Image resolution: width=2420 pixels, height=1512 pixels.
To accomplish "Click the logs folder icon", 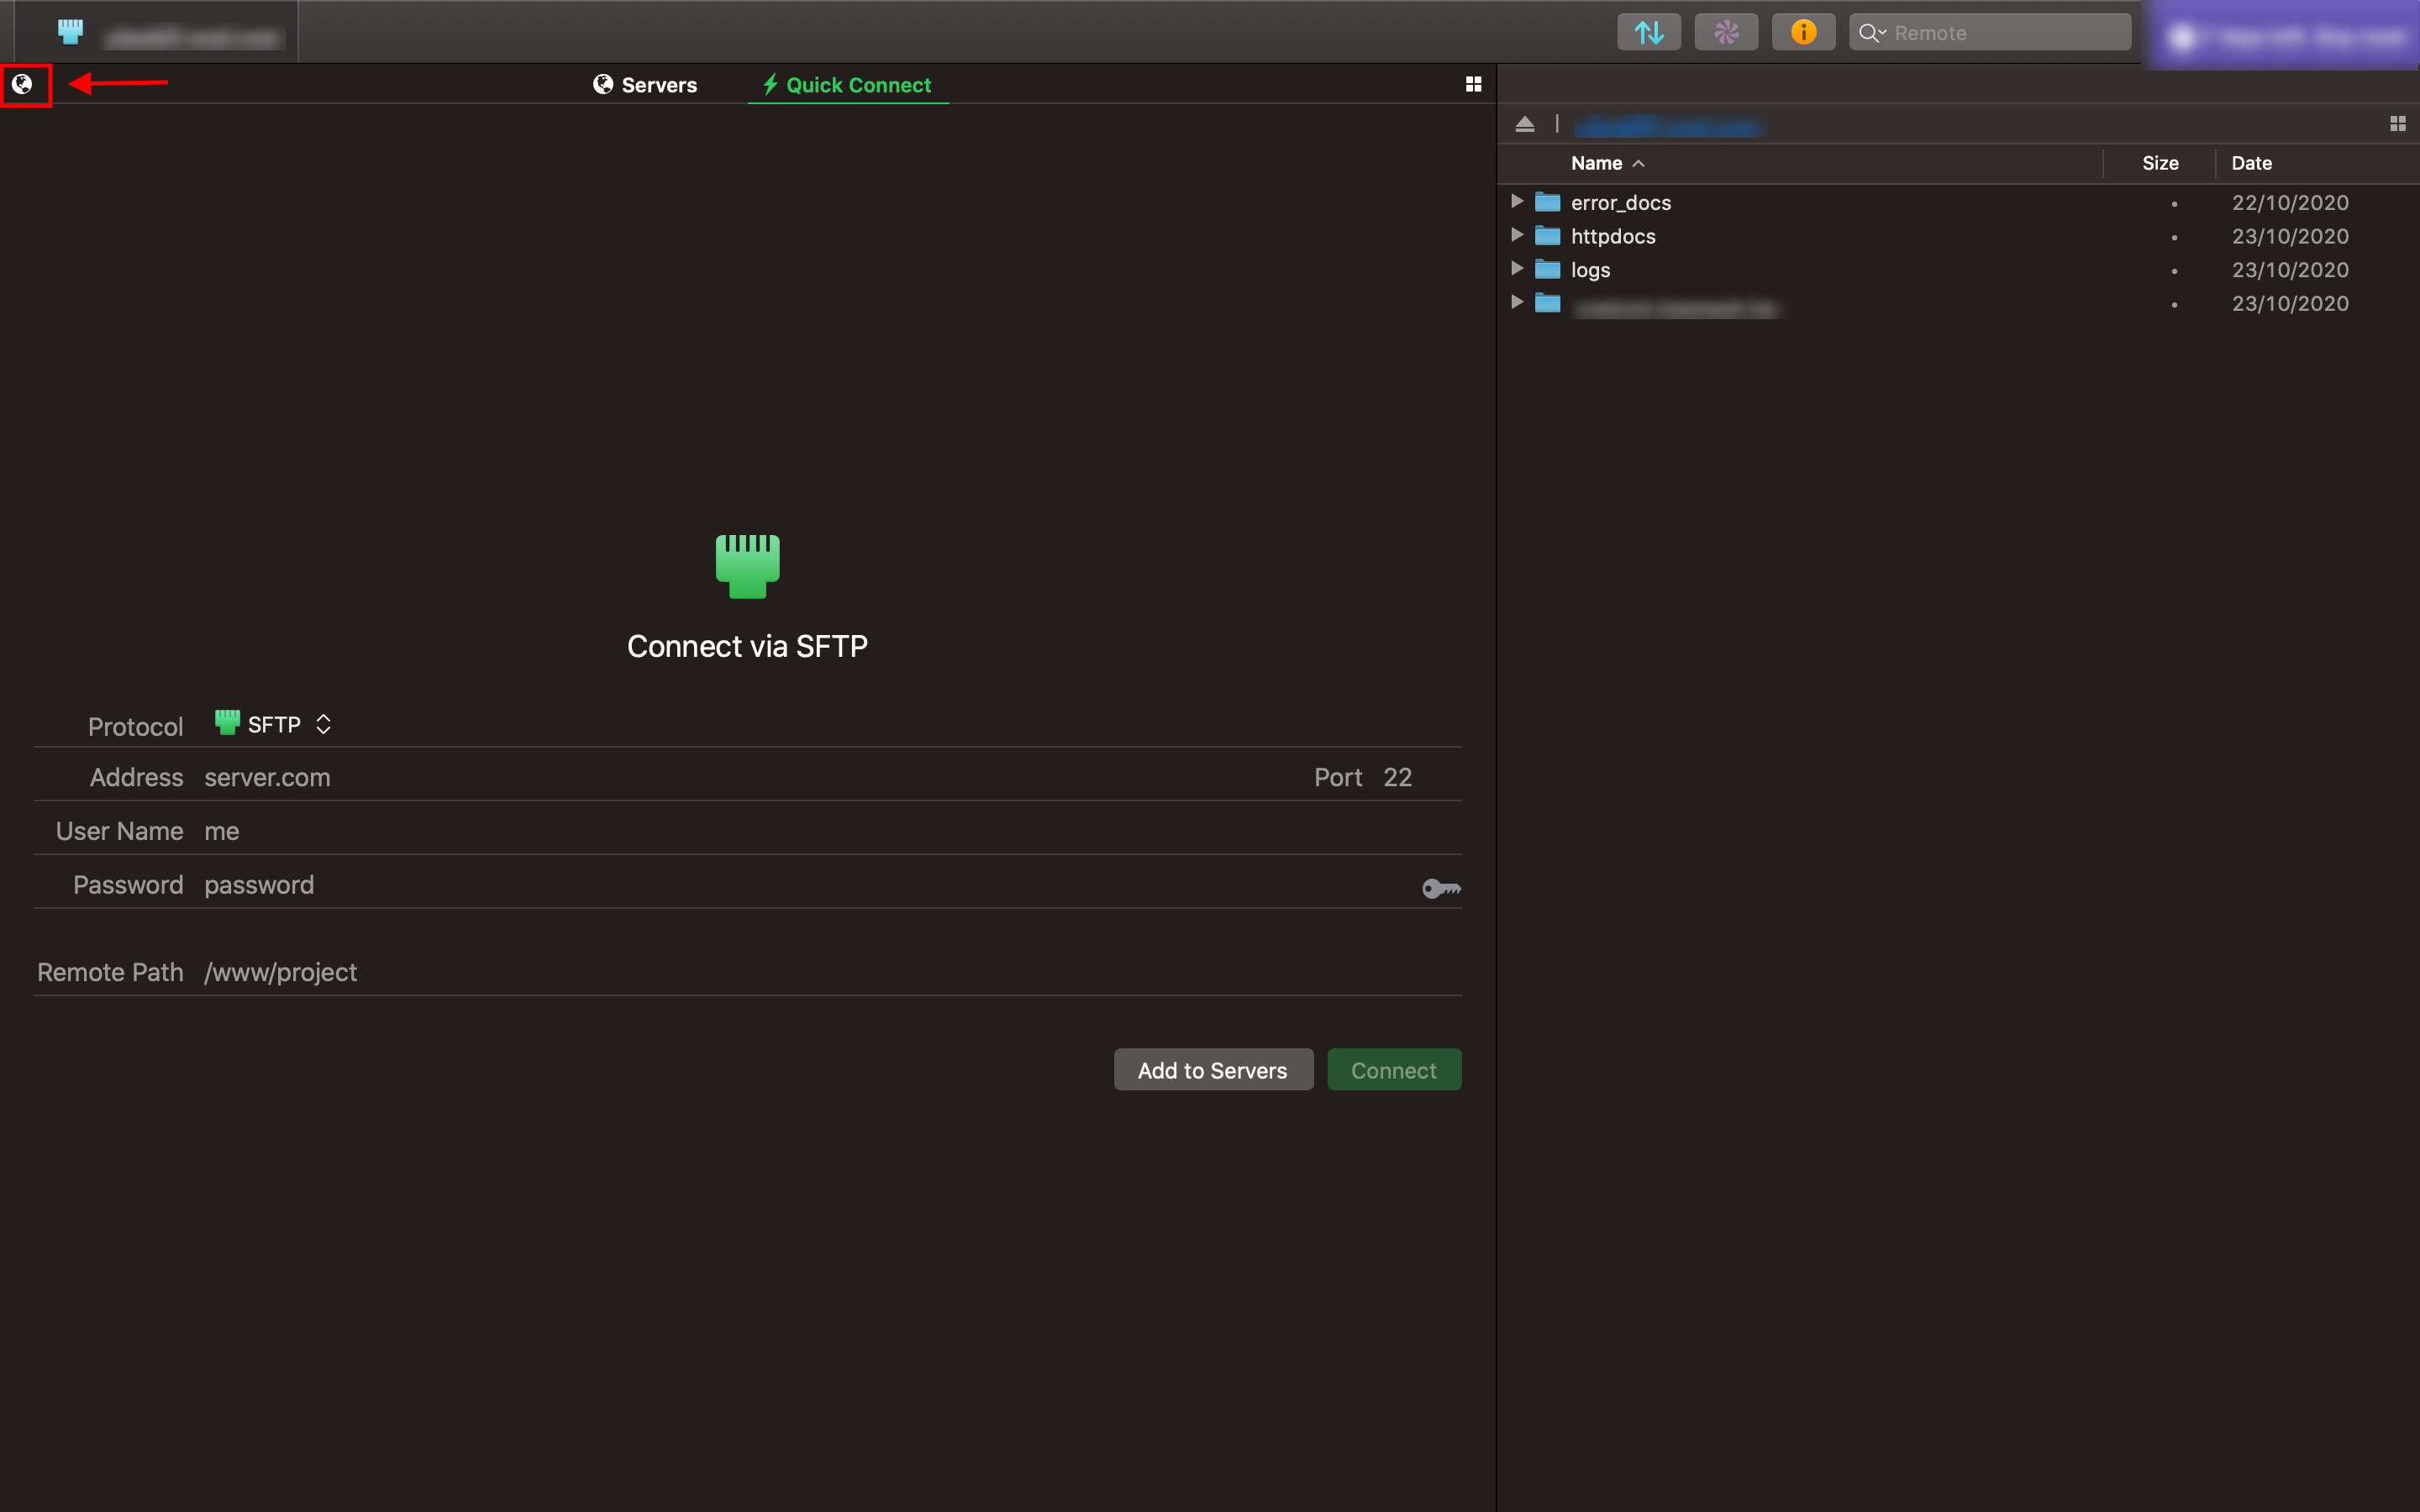I will [1547, 269].
